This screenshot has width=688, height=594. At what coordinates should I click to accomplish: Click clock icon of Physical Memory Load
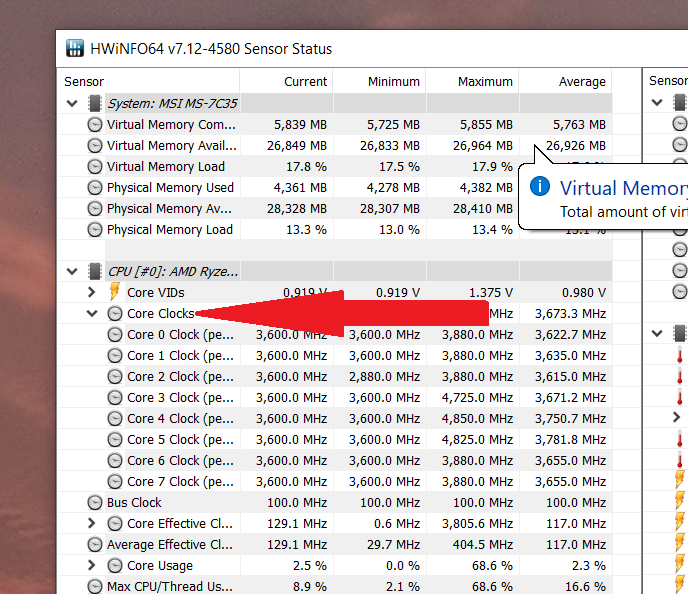[95, 229]
